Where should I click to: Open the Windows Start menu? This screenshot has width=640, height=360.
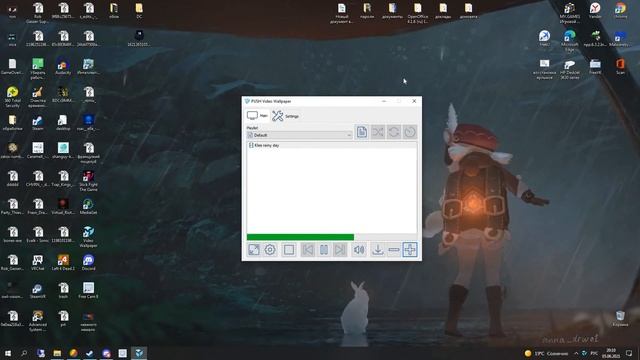click(x=8, y=353)
